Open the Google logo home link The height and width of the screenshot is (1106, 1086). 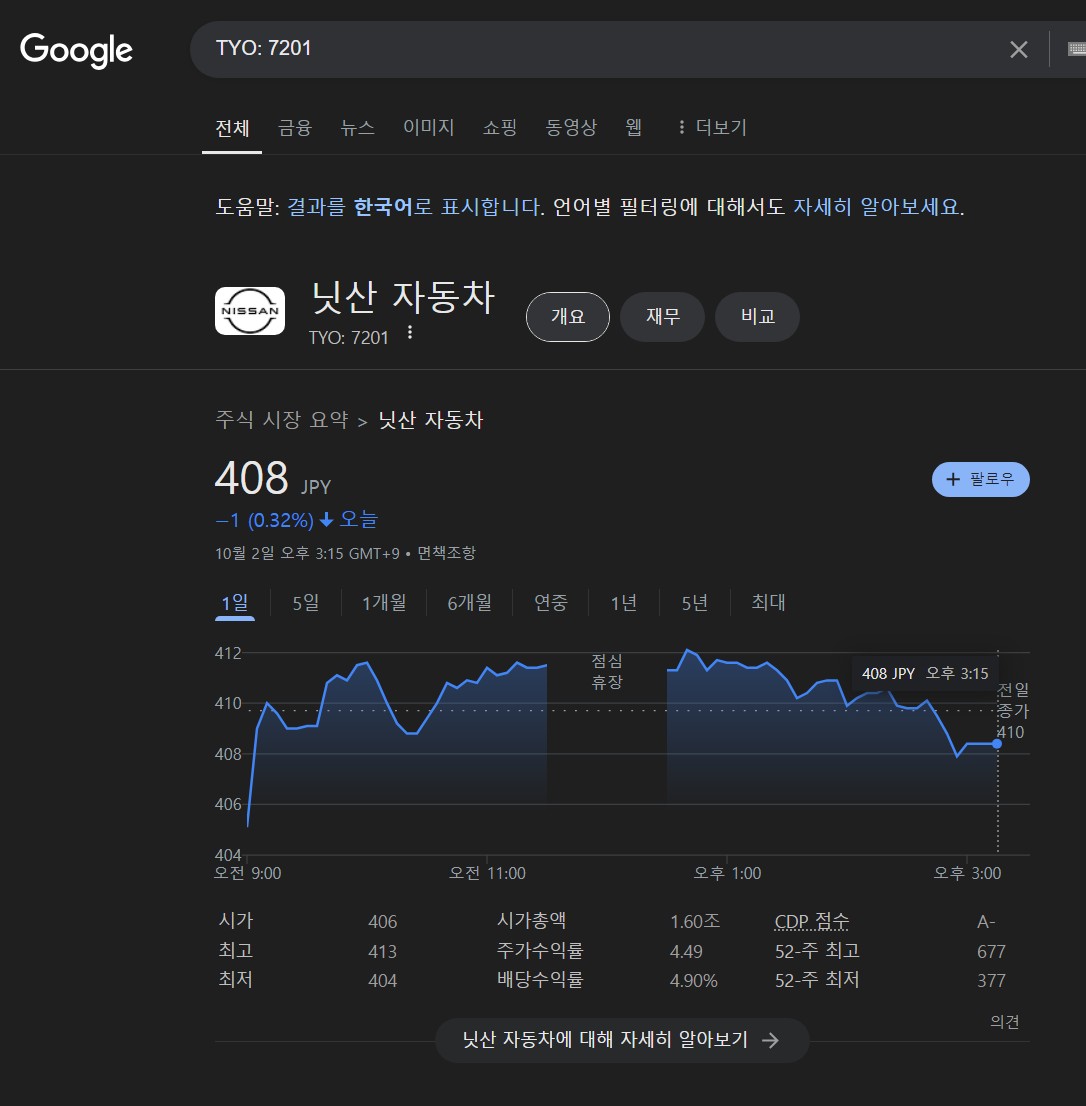tap(76, 50)
